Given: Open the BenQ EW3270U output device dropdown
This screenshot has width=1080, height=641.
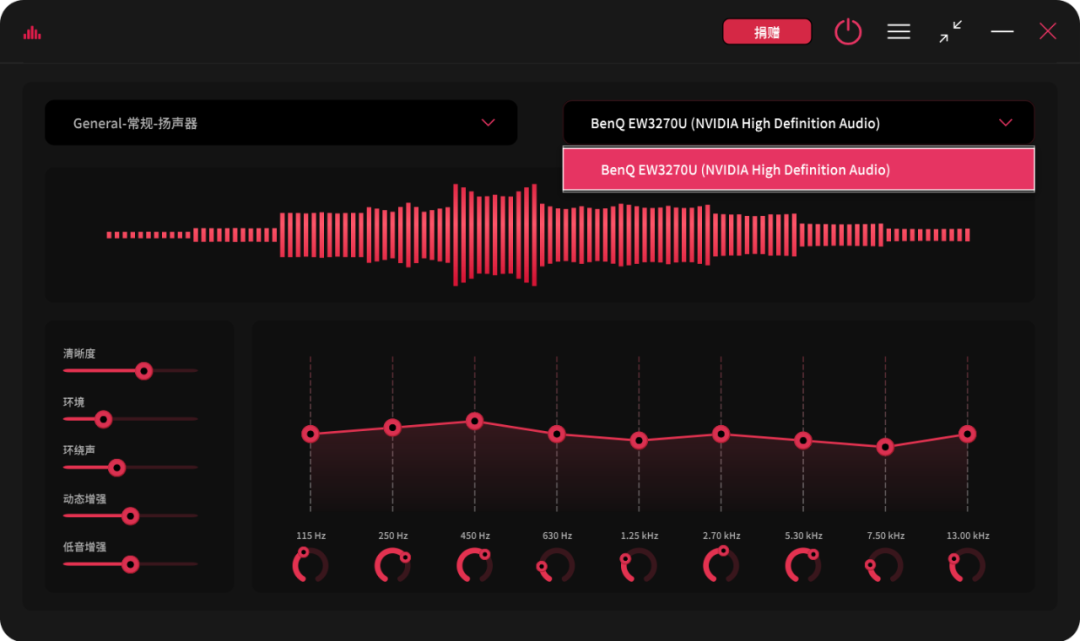Looking at the screenshot, I should tap(798, 123).
